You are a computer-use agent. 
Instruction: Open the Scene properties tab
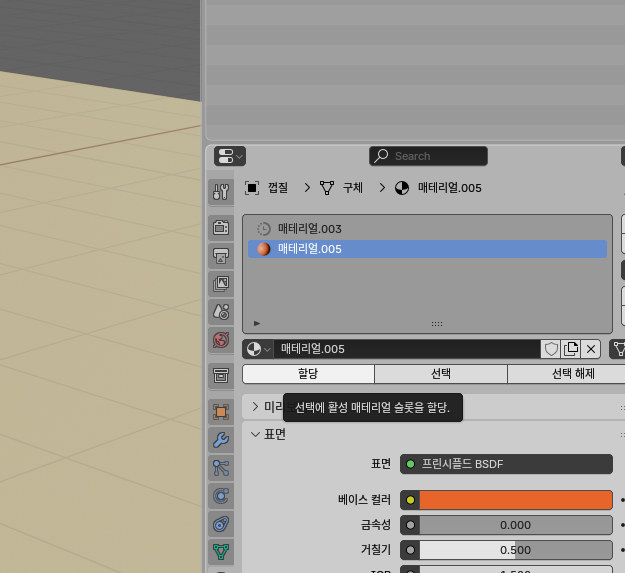[221, 312]
